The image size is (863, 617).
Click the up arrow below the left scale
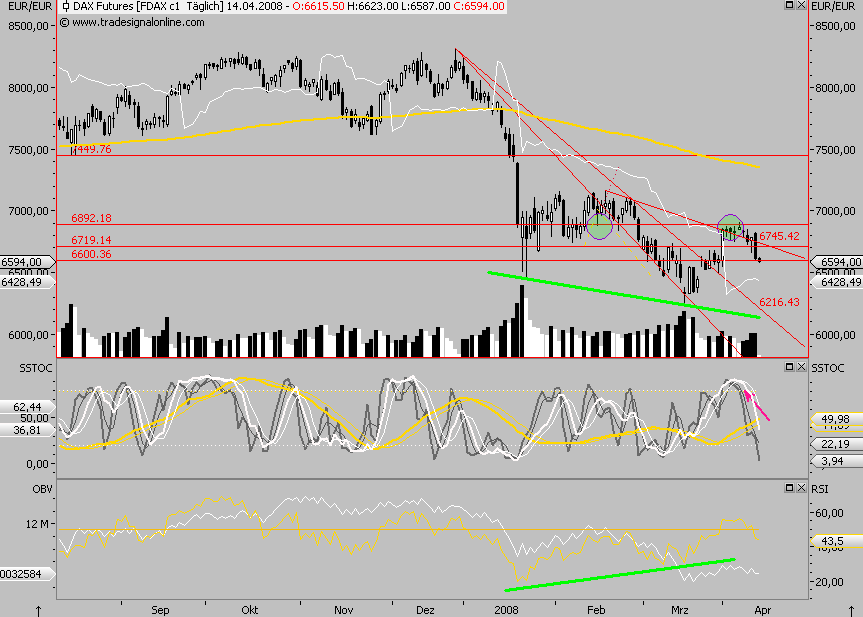click(x=39, y=611)
